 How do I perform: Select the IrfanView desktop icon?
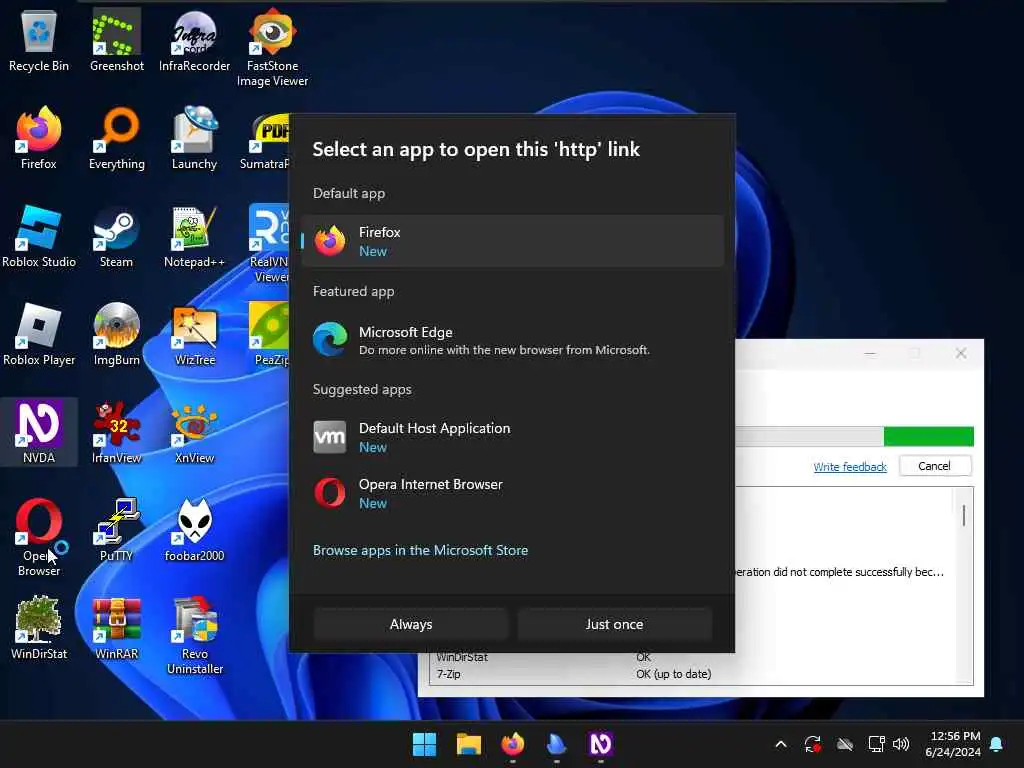pos(116,432)
